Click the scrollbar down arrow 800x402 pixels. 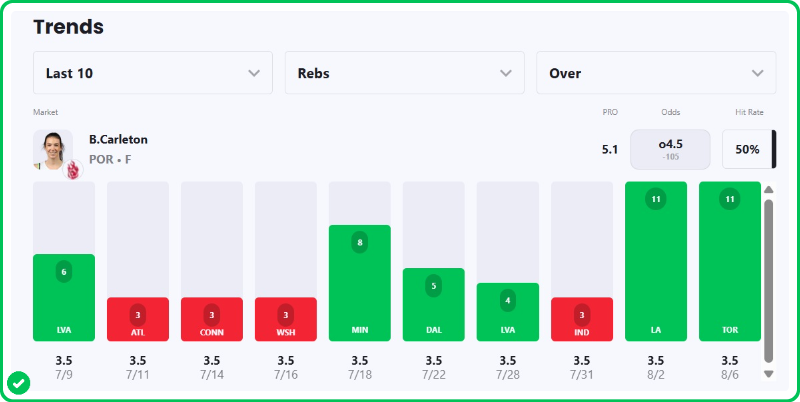coord(769,374)
